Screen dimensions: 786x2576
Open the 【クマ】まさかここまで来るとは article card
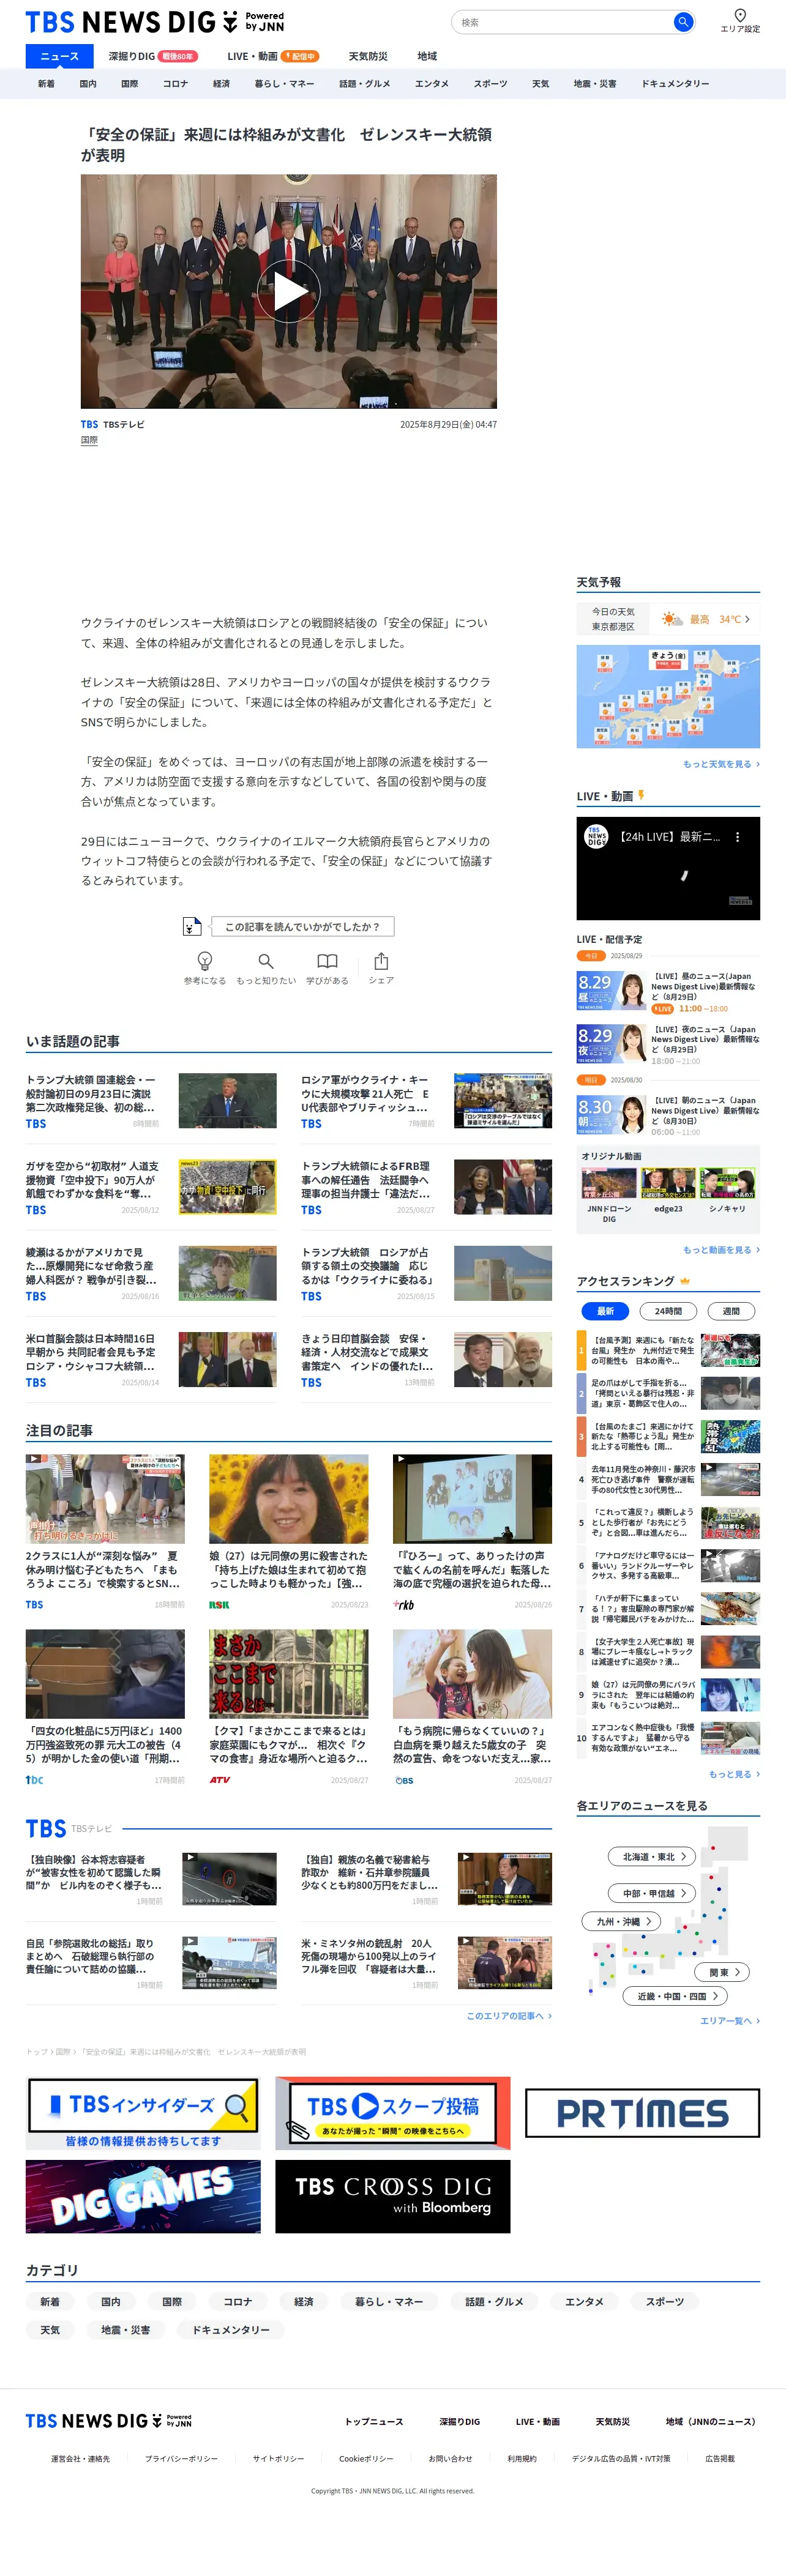pos(288,1707)
